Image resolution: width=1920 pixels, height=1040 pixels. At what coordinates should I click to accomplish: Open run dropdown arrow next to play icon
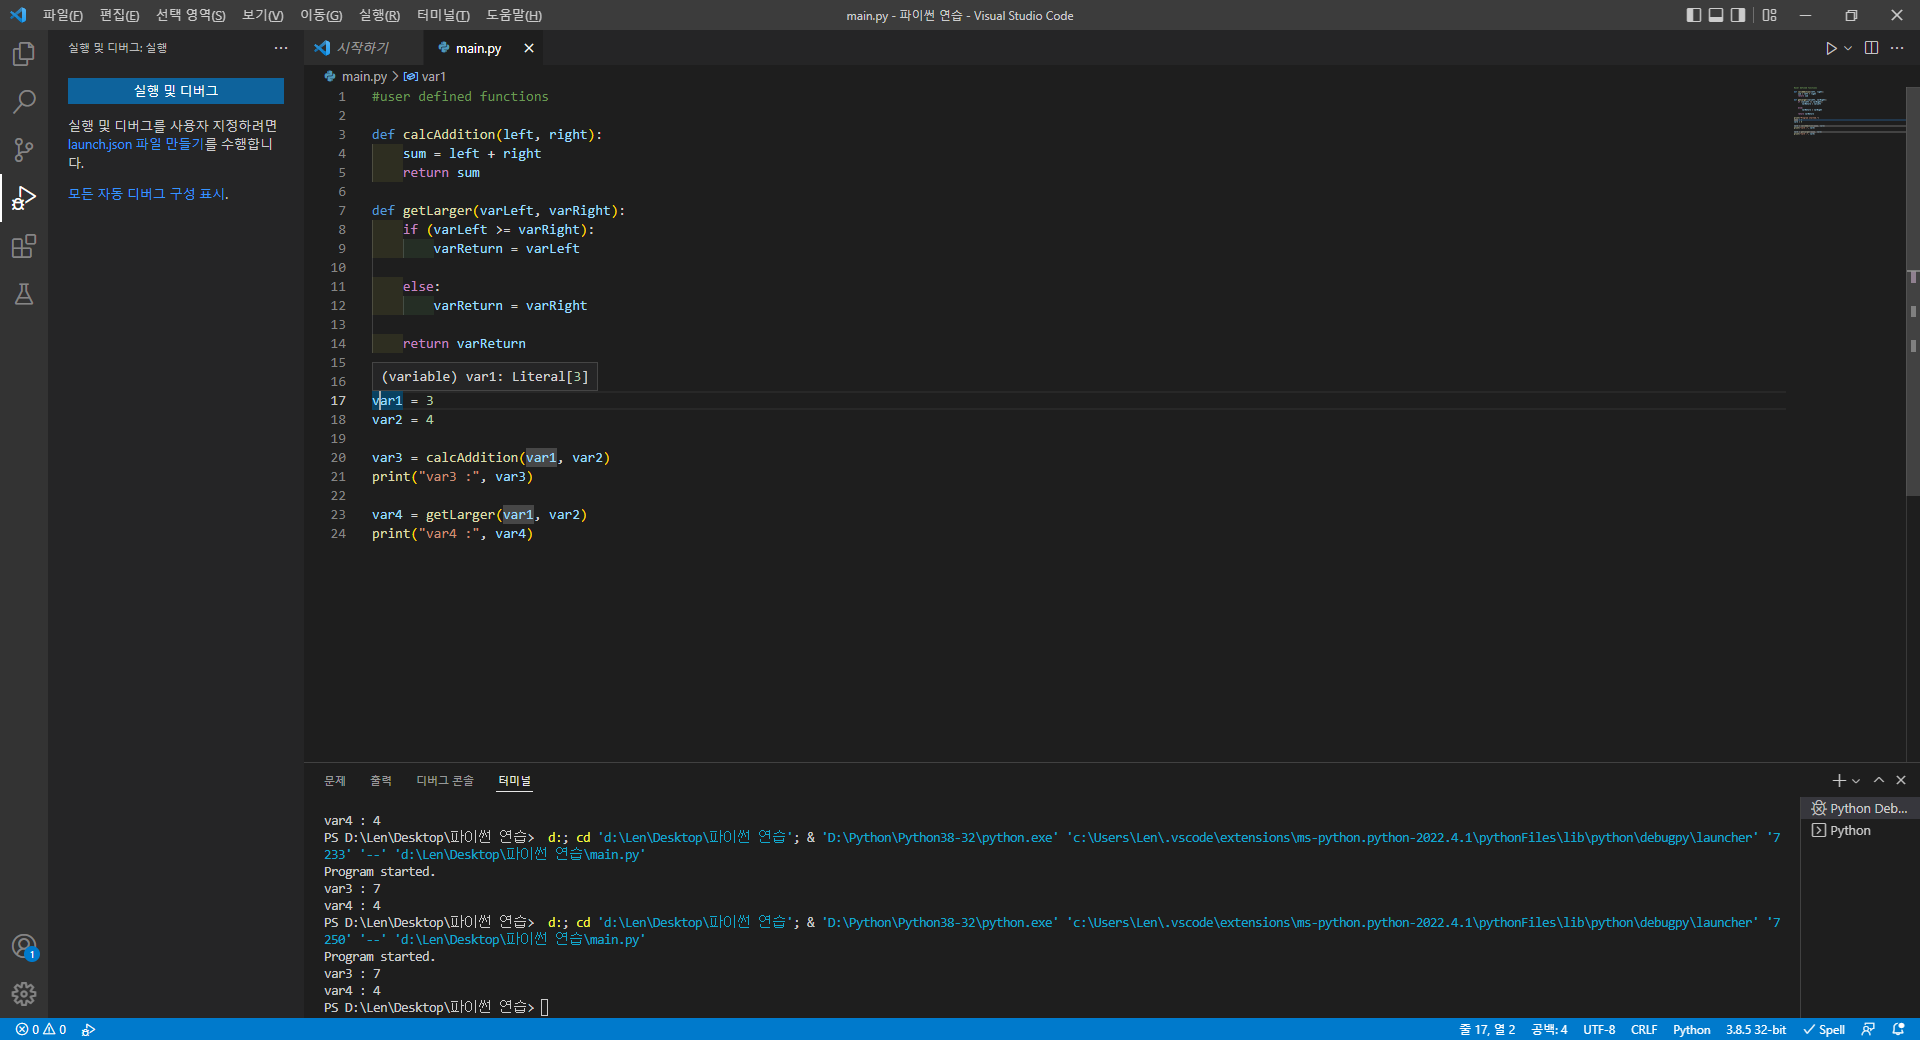coord(1848,48)
